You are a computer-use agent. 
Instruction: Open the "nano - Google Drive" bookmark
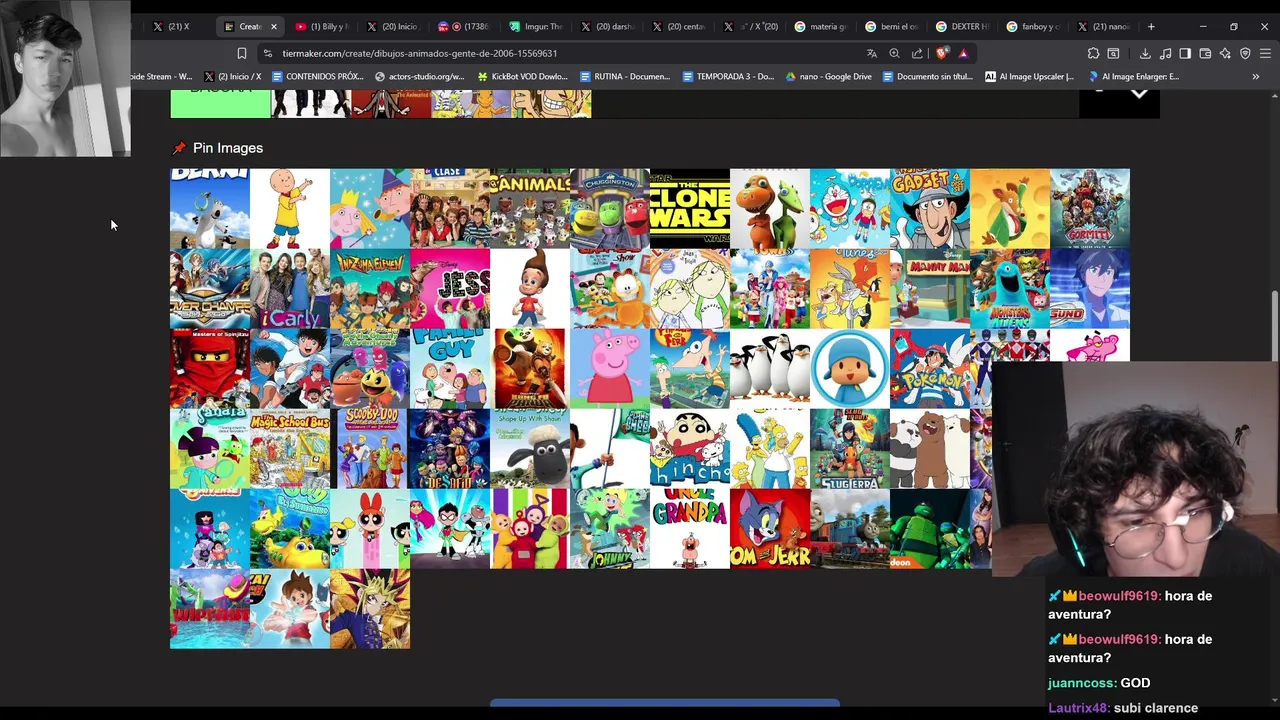(828, 76)
